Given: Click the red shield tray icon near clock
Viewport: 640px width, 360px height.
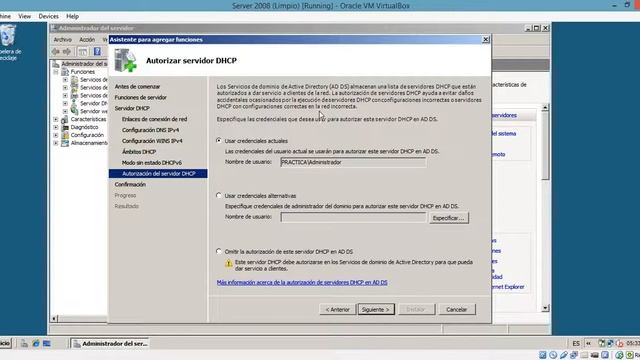Looking at the screenshot, I should point(620,343).
